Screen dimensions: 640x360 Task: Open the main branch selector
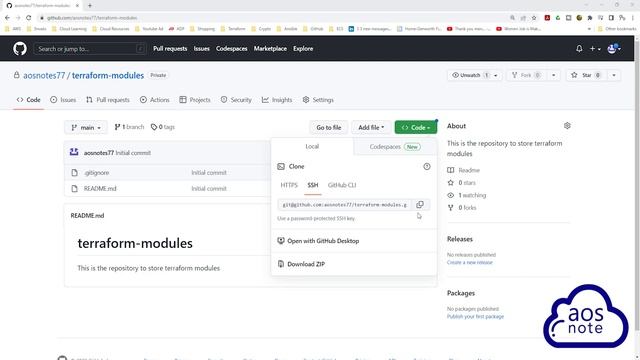click(x=86, y=127)
